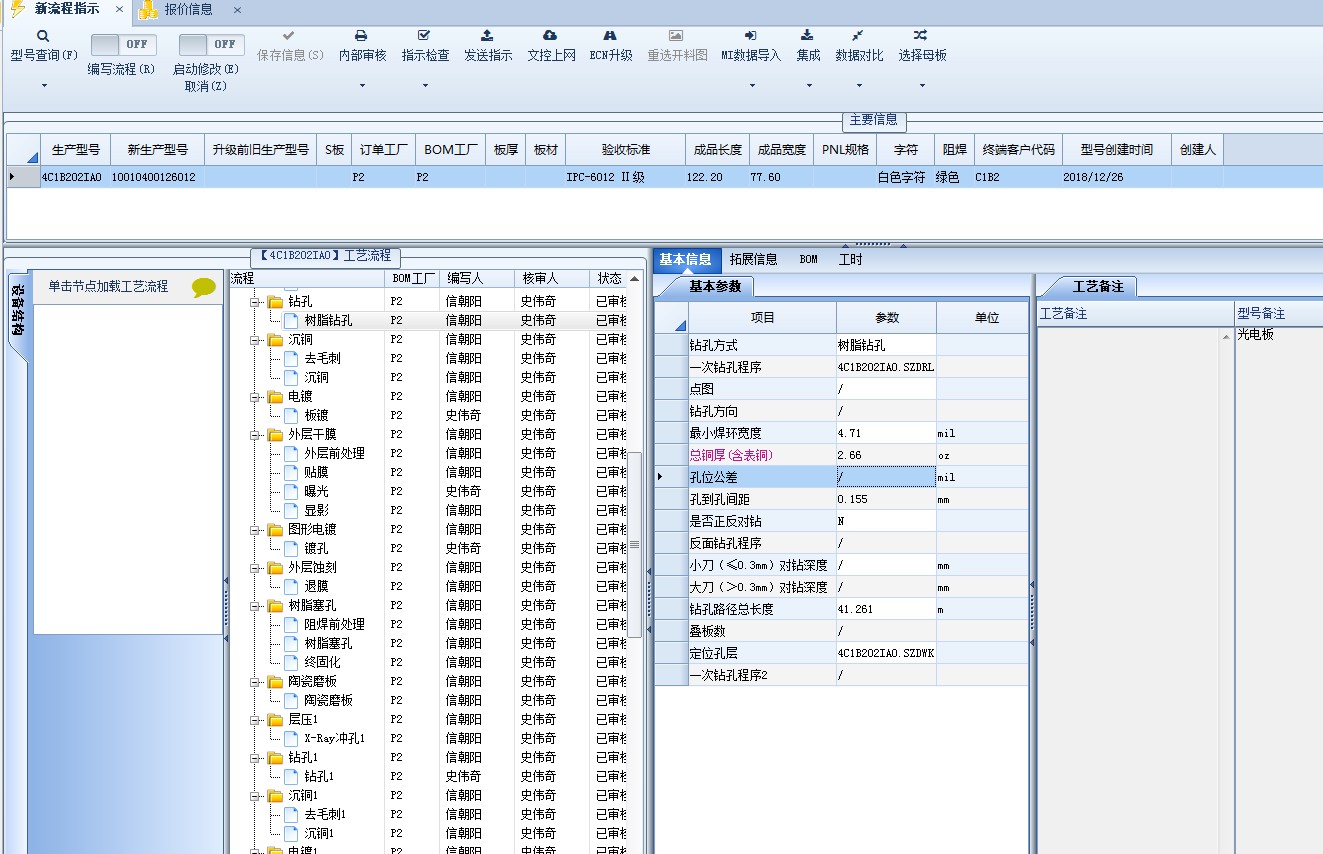The image size is (1323, 854).
Task: Click the 孔位公差 parameter value field
Action: point(886,478)
